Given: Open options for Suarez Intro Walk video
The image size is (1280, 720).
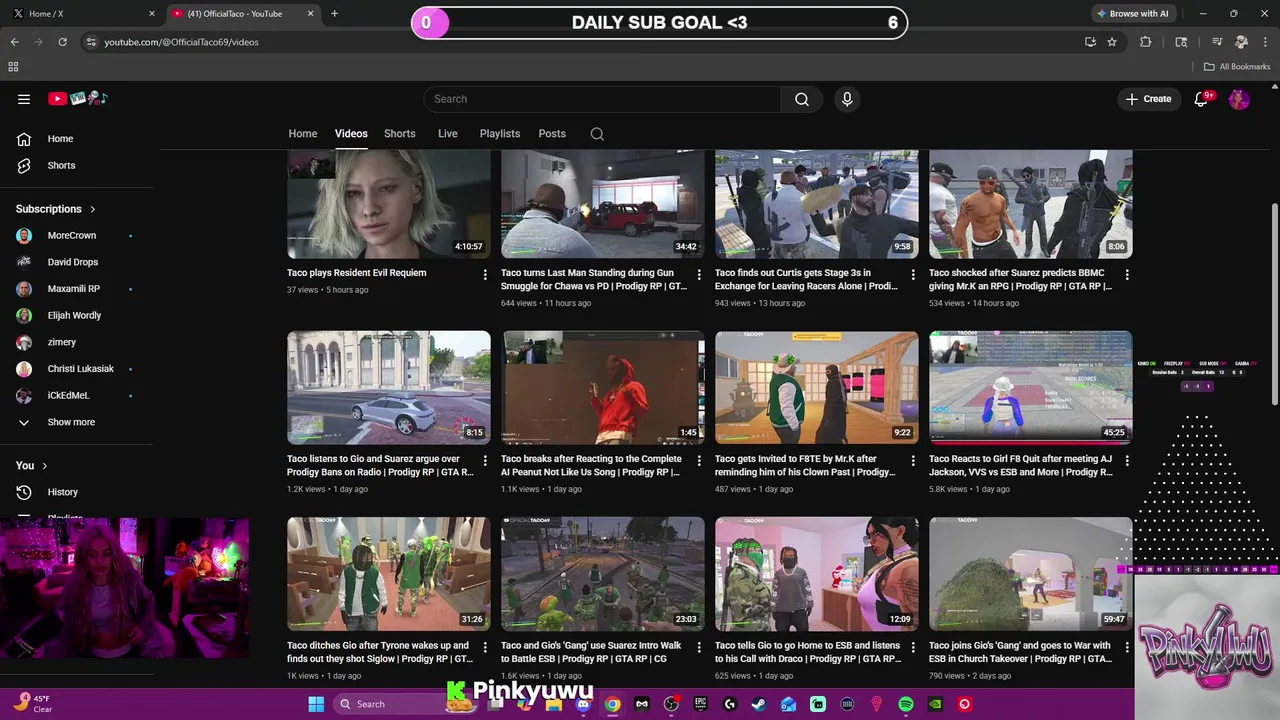Looking at the screenshot, I should point(699,647).
